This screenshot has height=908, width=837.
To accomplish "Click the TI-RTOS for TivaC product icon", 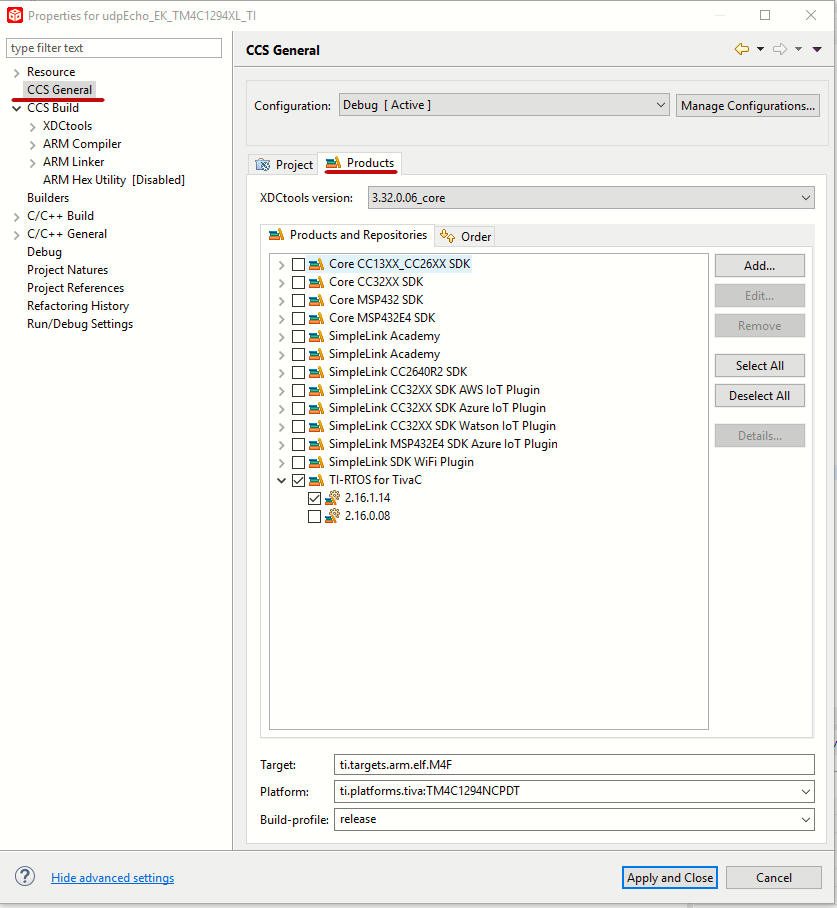I will point(316,480).
